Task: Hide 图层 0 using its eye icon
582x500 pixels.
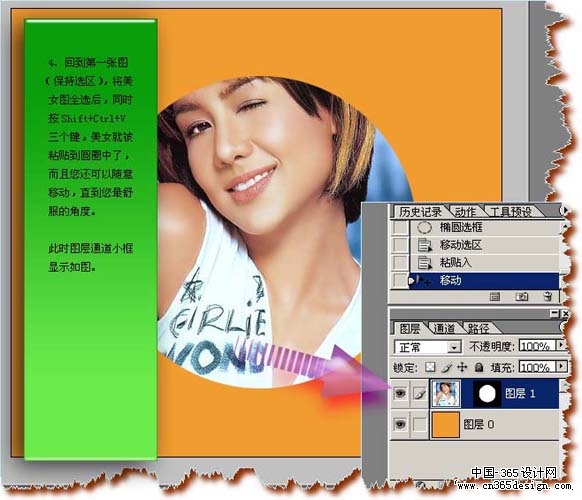Action: 400,424
